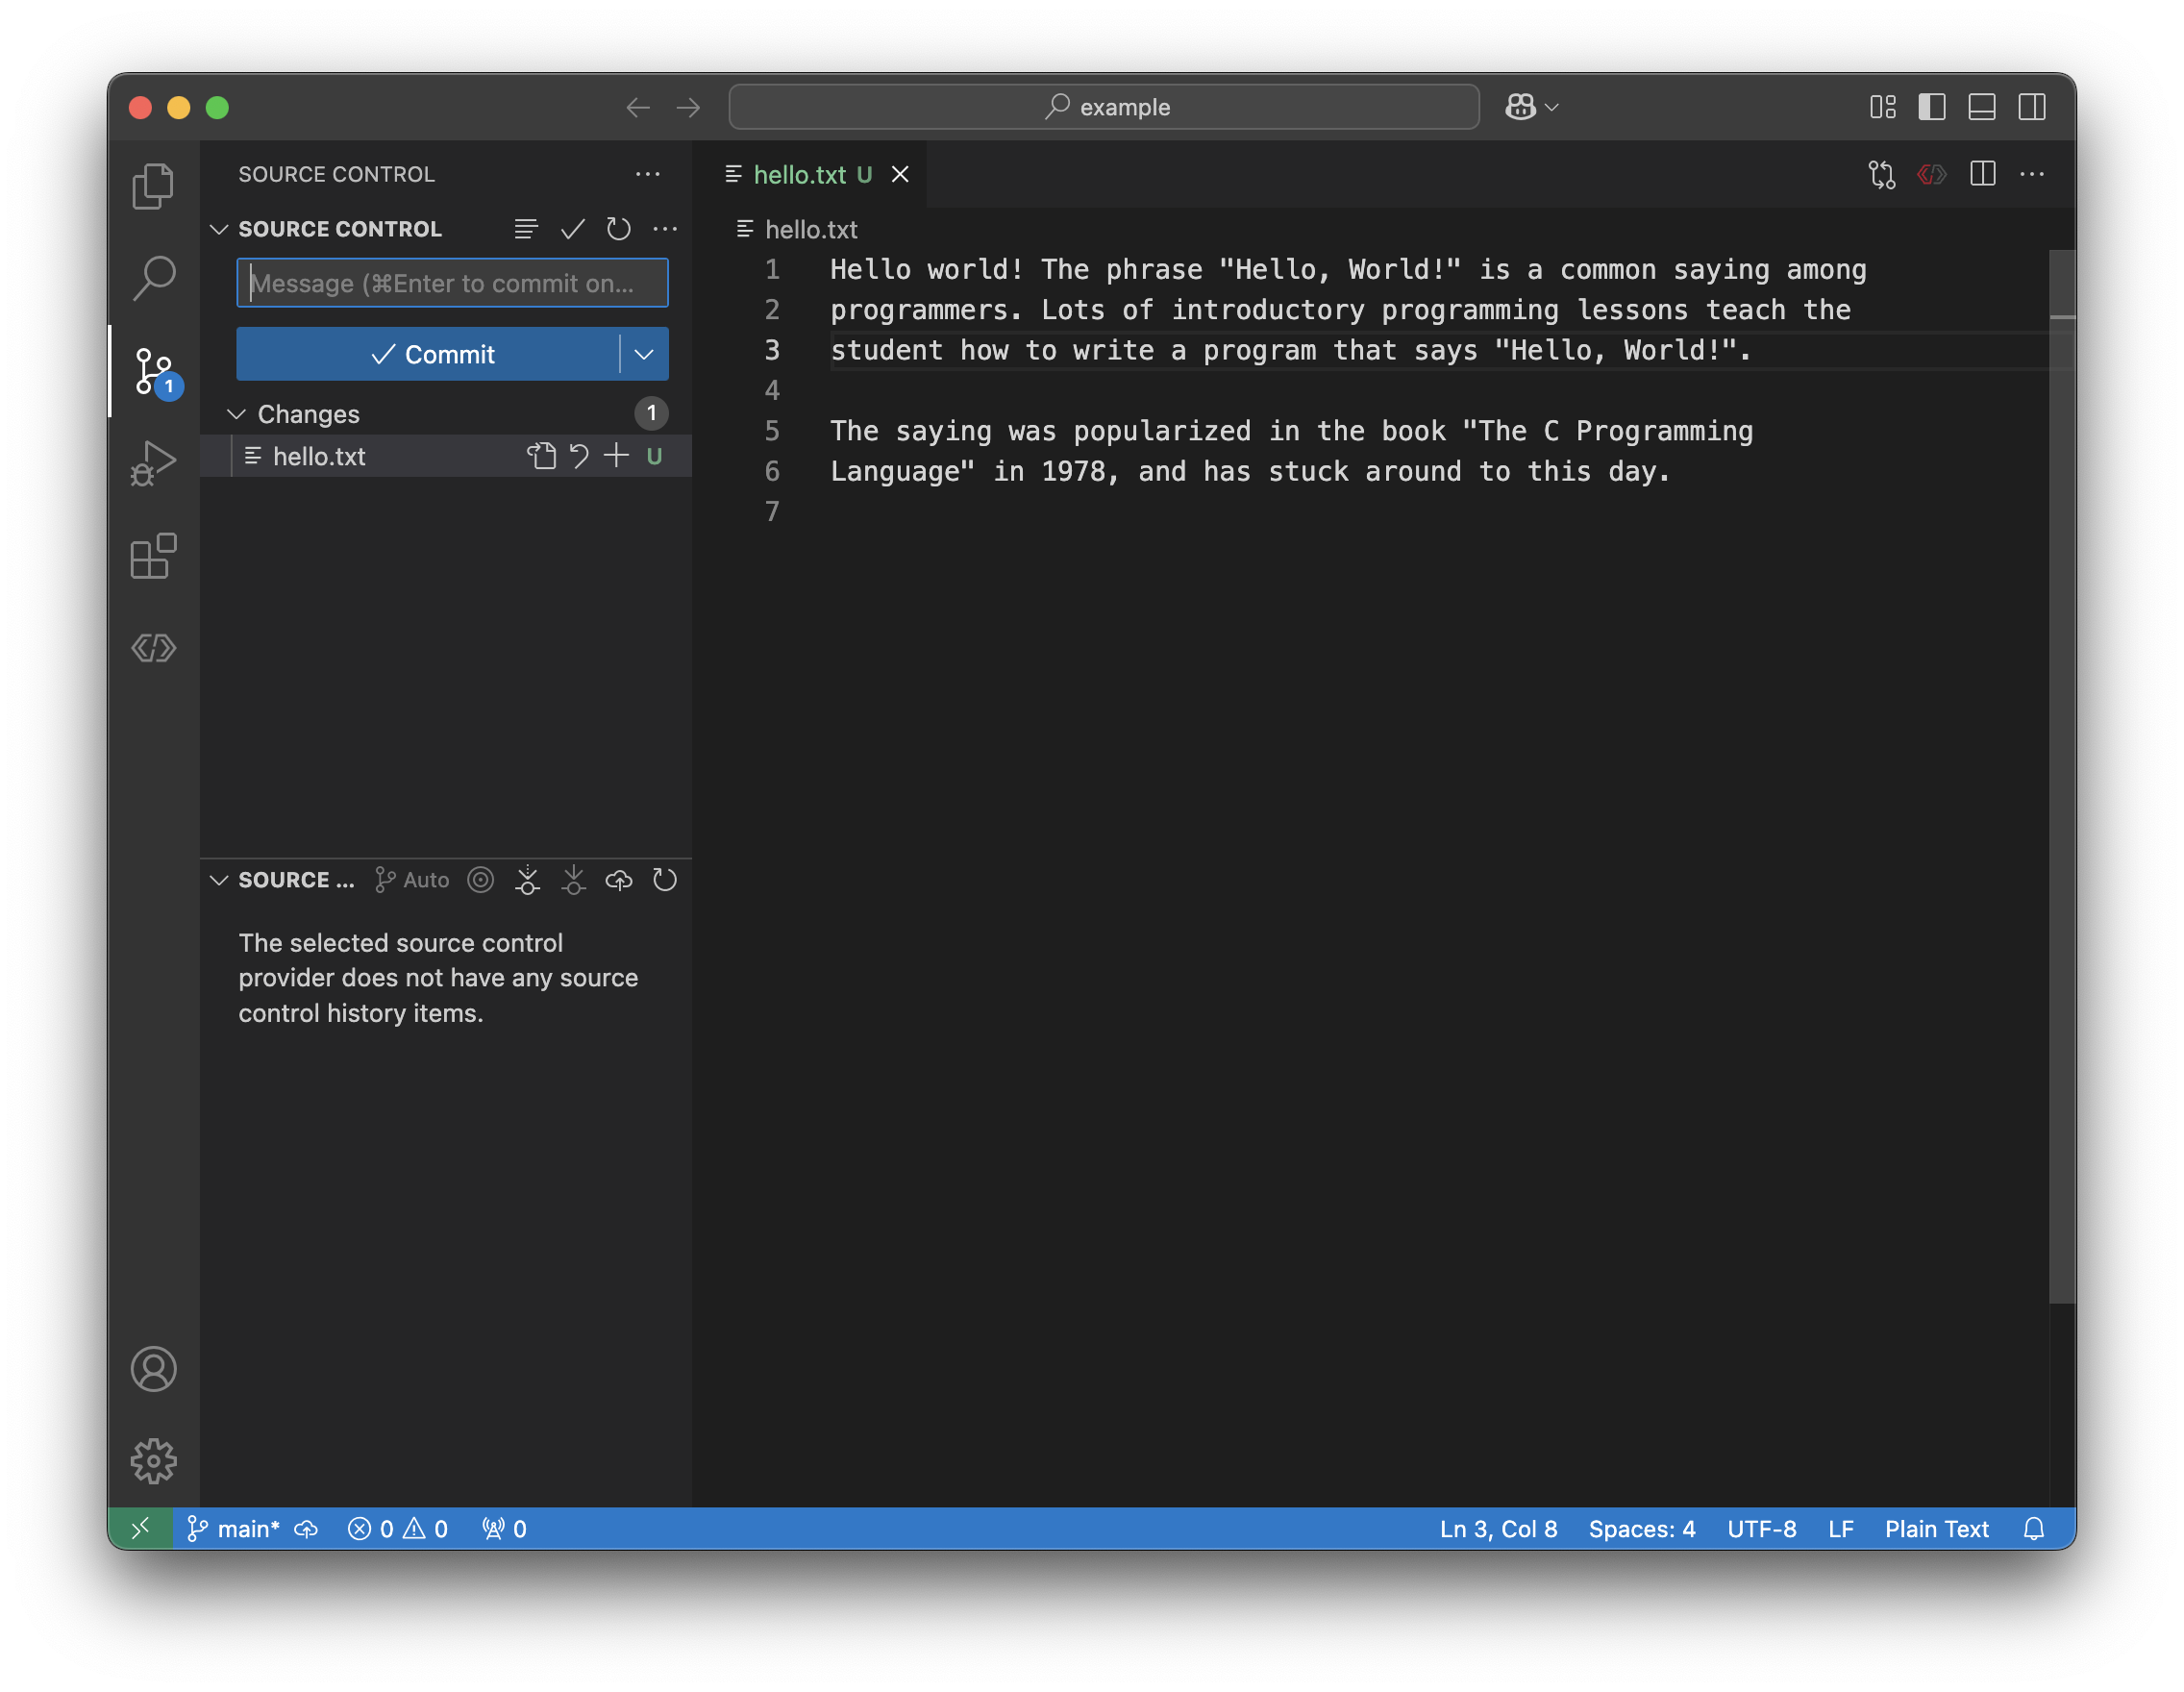
Task: Split the editor right
Action: [x=1982, y=174]
